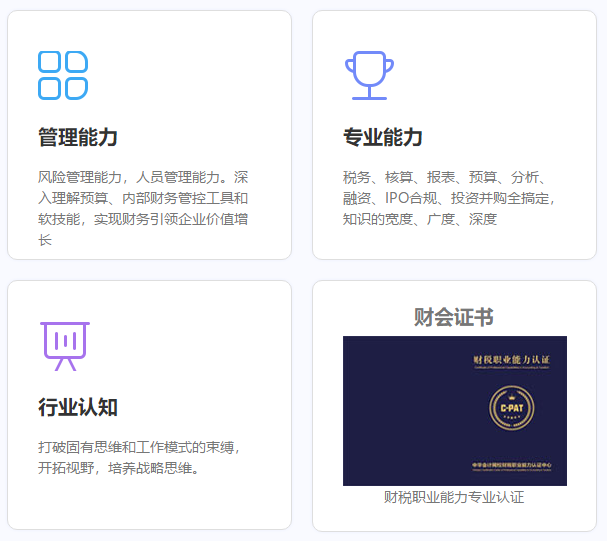Click the paragraph starting with 风险管理能力
Image resolution: width=607 pixels, height=541 pixels.
pos(143,209)
